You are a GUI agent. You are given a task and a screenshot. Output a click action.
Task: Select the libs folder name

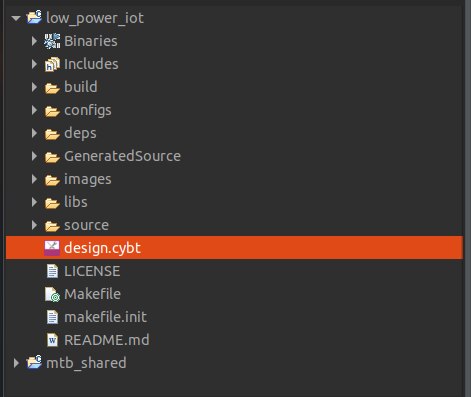pos(76,202)
